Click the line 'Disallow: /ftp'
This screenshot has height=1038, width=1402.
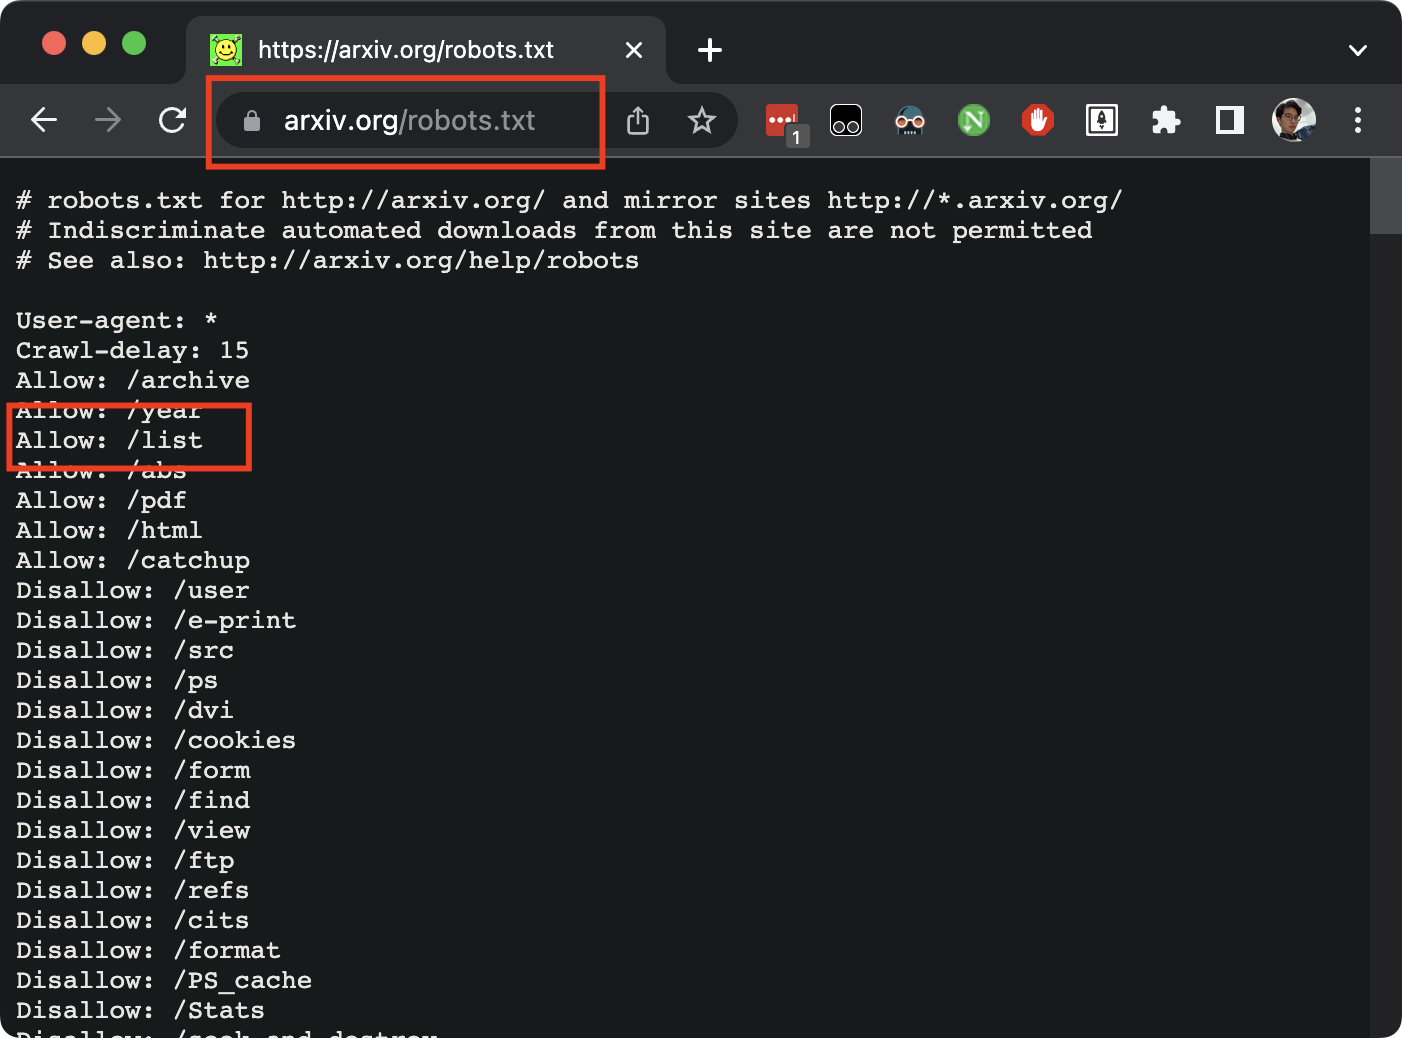[125, 861]
